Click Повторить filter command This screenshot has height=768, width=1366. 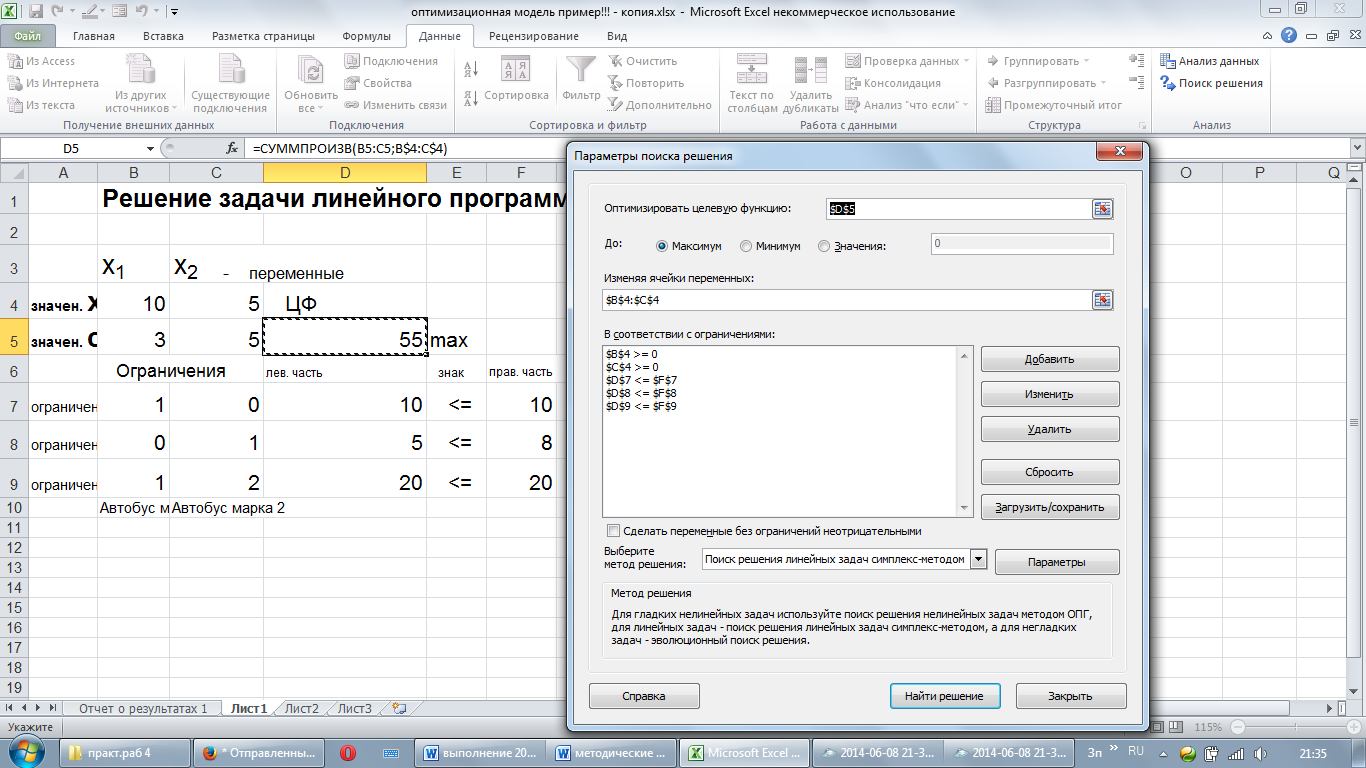click(646, 83)
